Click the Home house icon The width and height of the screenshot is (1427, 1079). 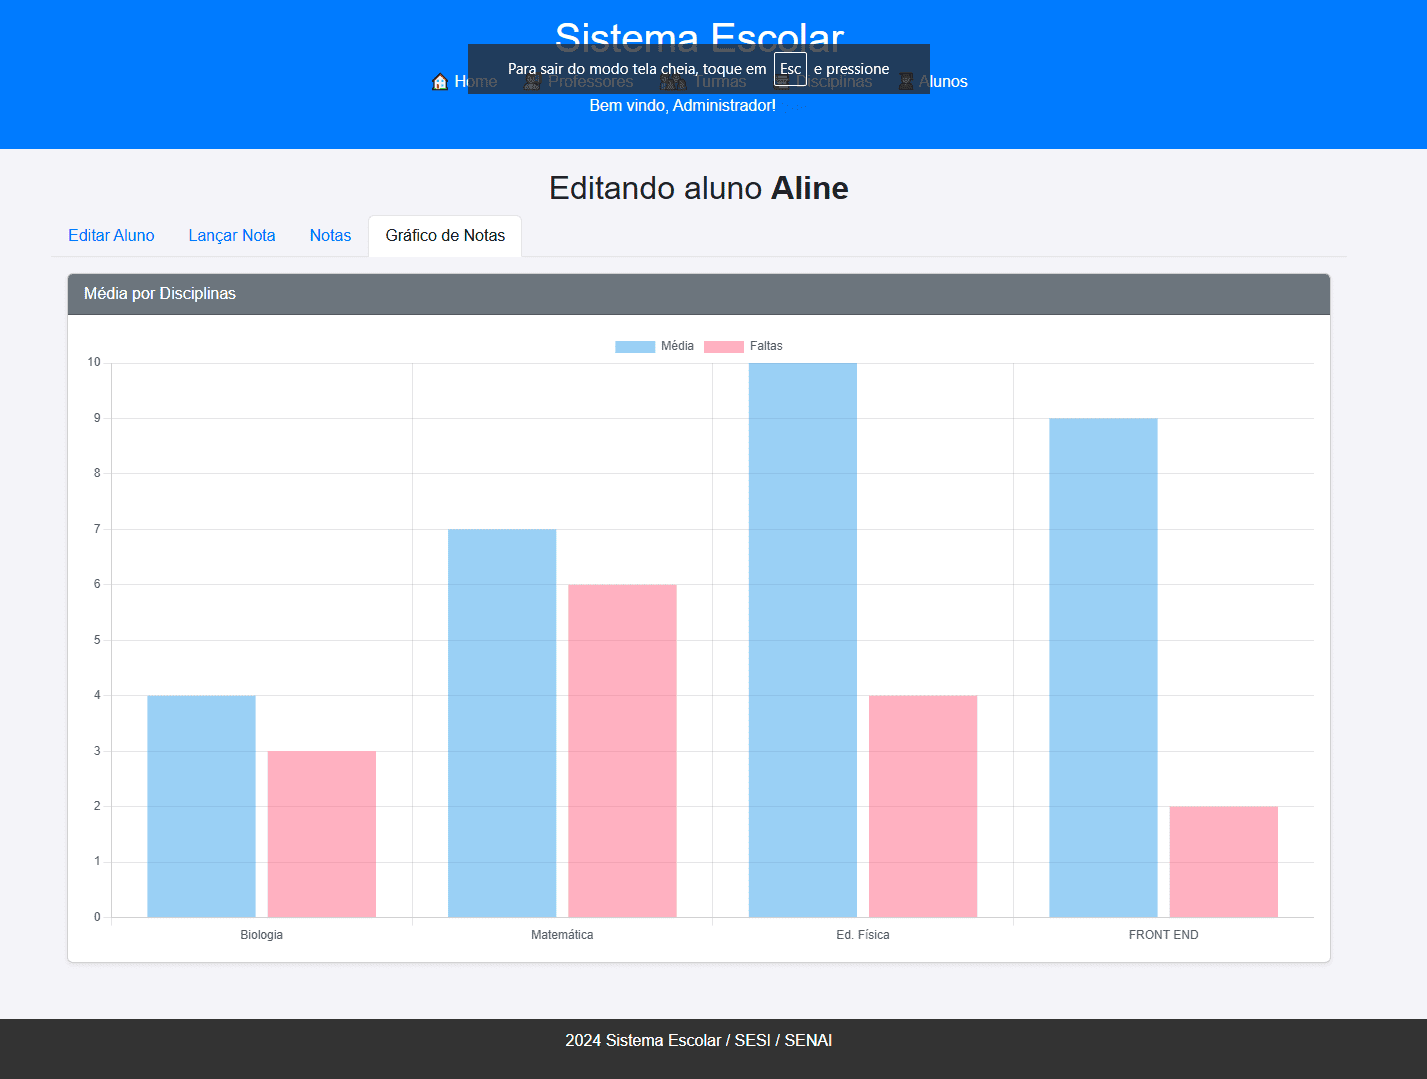click(x=439, y=82)
